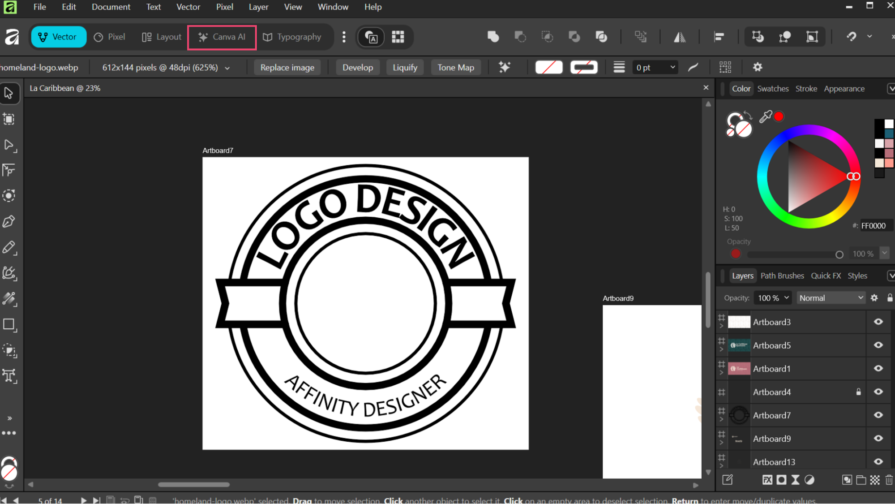This screenshot has height=504, width=895.
Task: Select the Pencil tool
Action: [x=9, y=247]
